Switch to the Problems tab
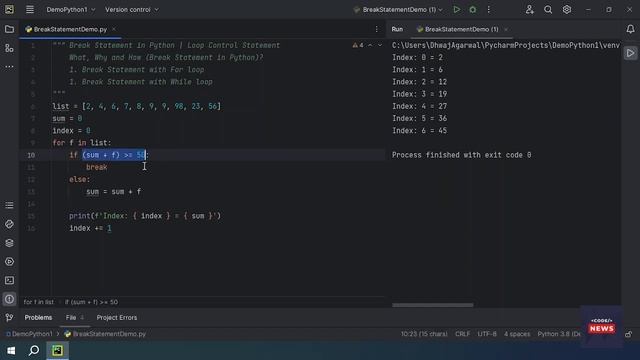Screen dimensions: 640x360 tap(38, 318)
